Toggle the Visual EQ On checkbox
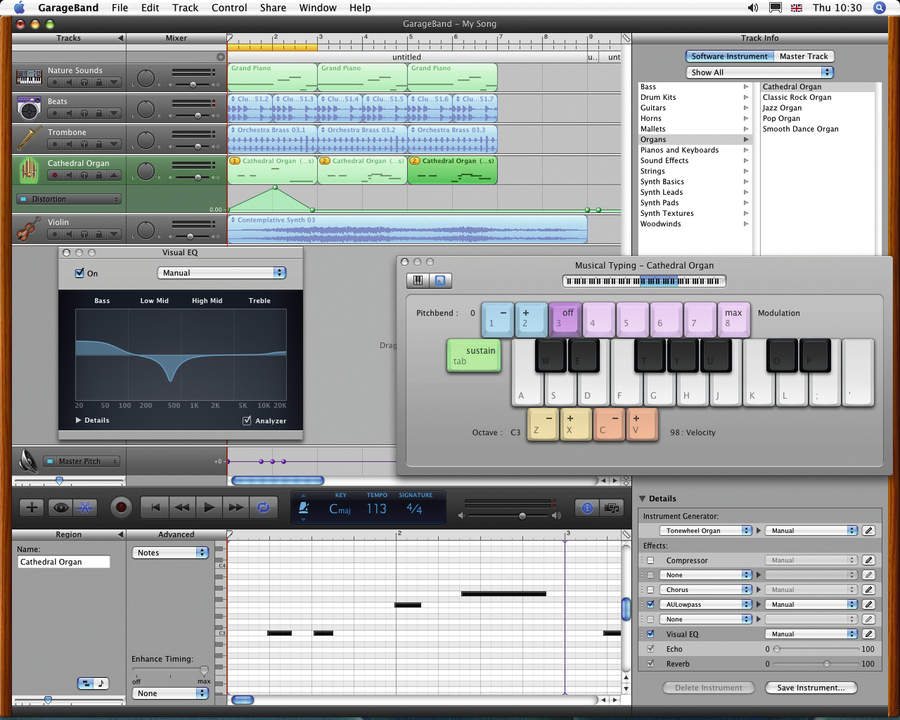The width and height of the screenshot is (900, 720). pos(80,273)
